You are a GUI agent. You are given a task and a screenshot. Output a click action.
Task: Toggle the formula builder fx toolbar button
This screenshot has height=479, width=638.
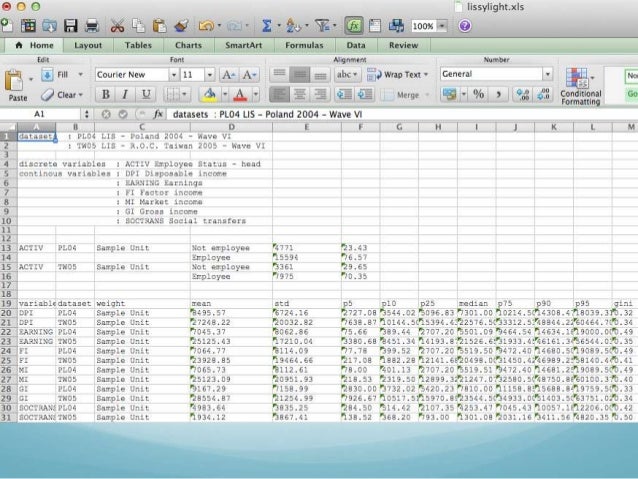click(354, 26)
